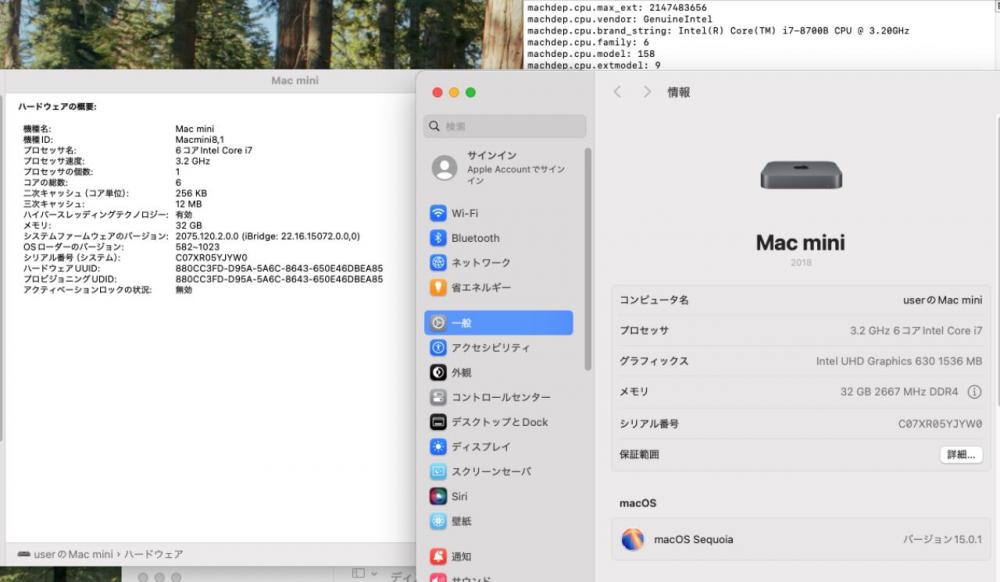Select the 一般 gear icon

coord(438,323)
